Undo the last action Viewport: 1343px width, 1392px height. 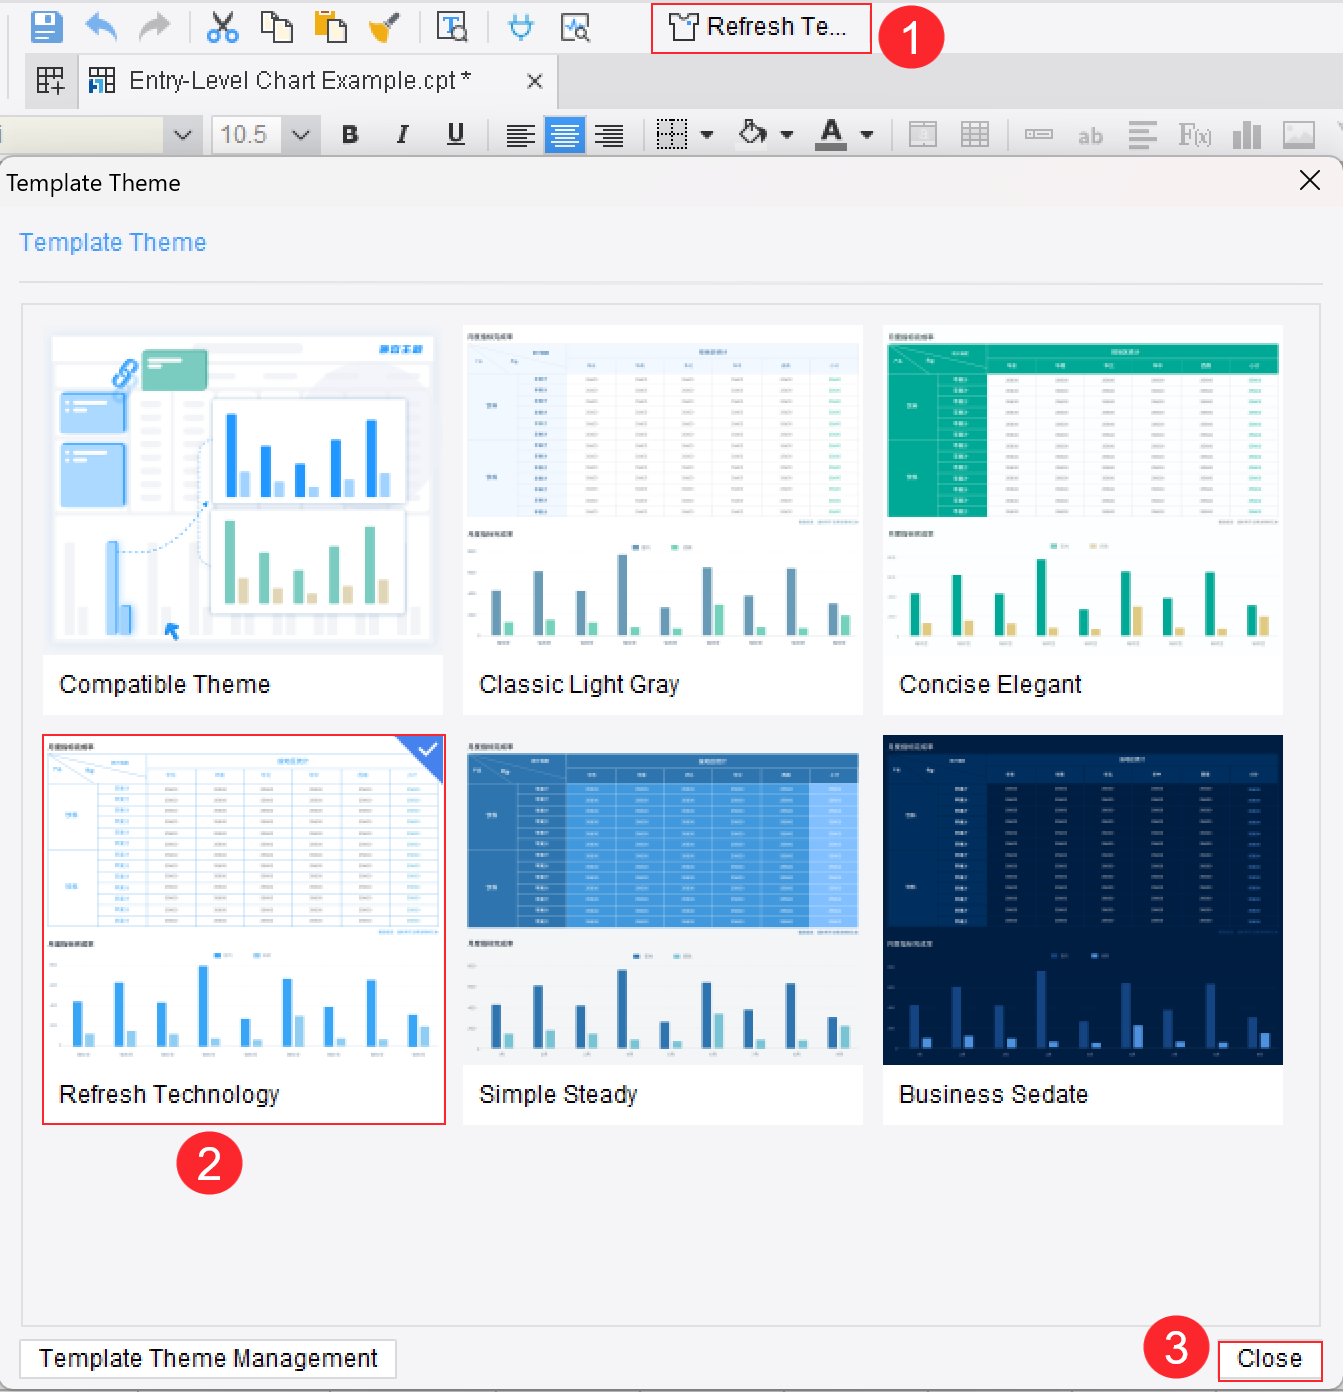(101, 27)
